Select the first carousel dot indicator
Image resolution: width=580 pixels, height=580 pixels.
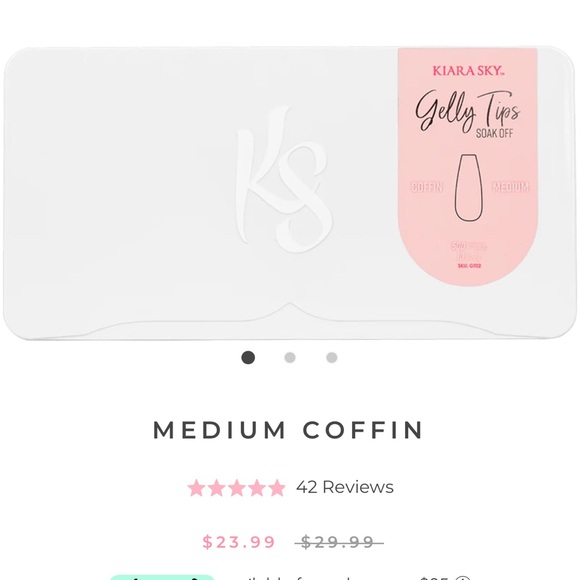[x=248, y=358]
